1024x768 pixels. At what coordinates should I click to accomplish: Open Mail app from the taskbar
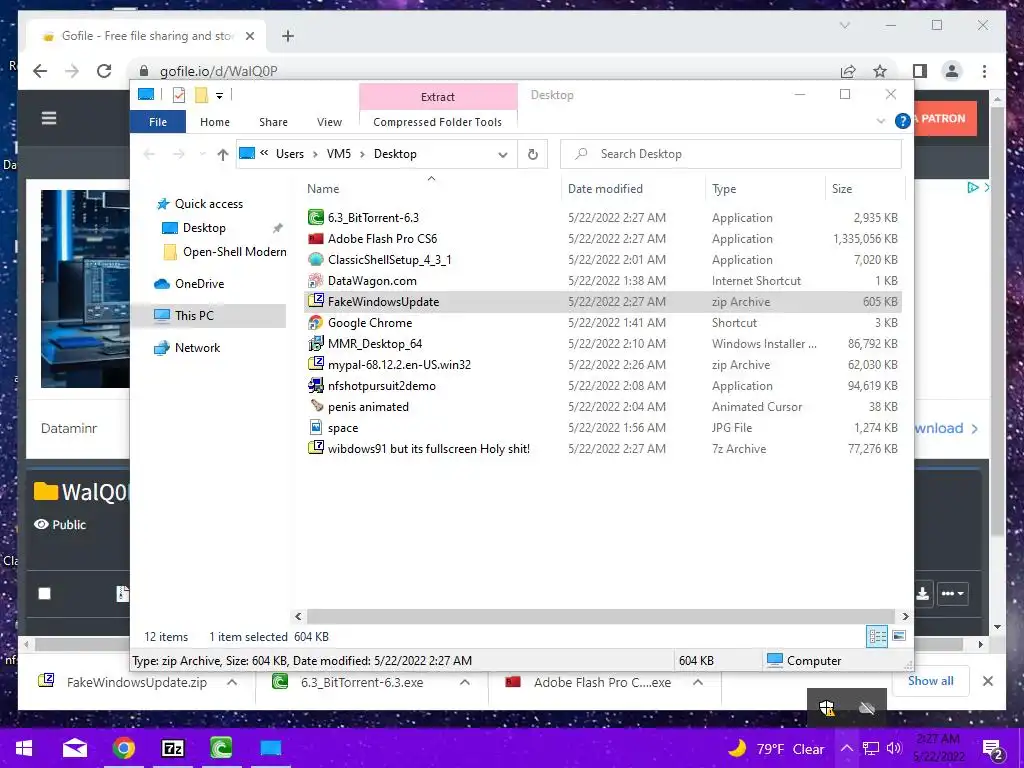(75, 748)
